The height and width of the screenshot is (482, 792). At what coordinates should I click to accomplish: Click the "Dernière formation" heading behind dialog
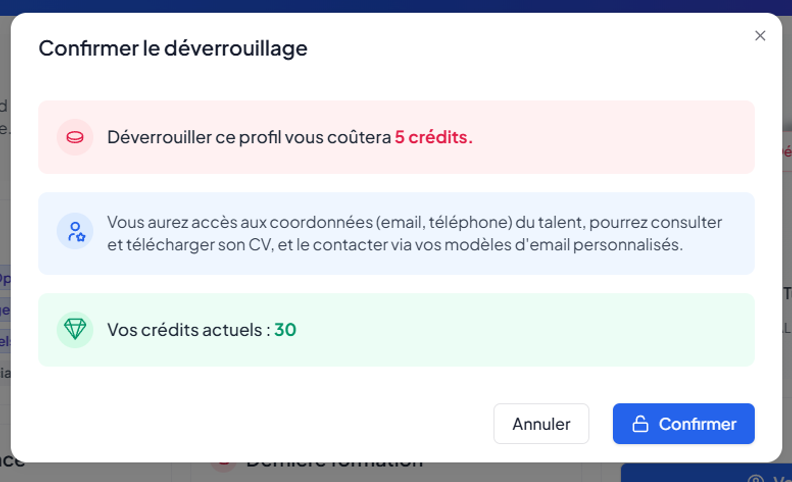tap(334, 466)
